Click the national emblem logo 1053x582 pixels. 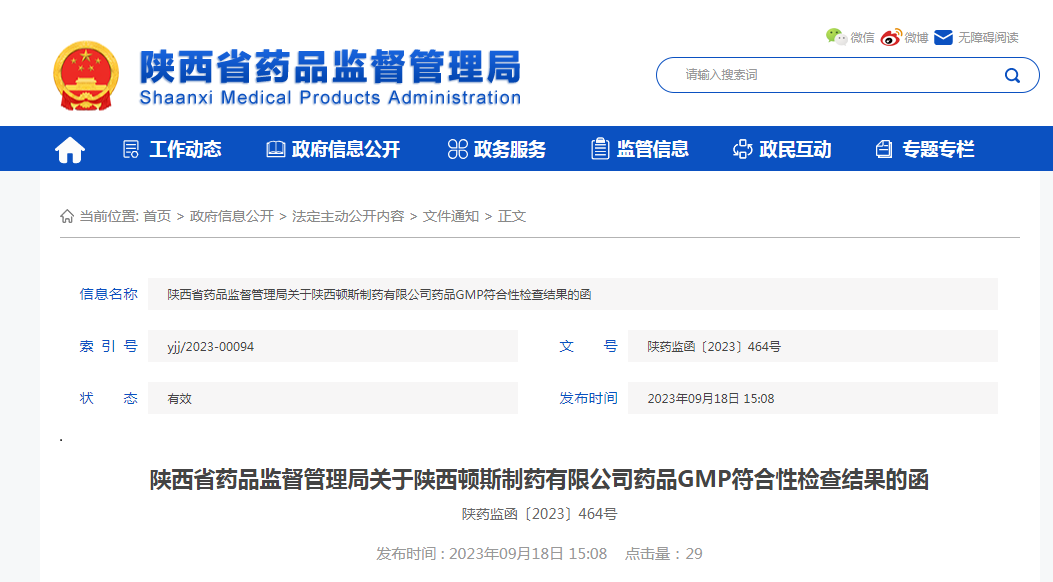pos(86,75)
